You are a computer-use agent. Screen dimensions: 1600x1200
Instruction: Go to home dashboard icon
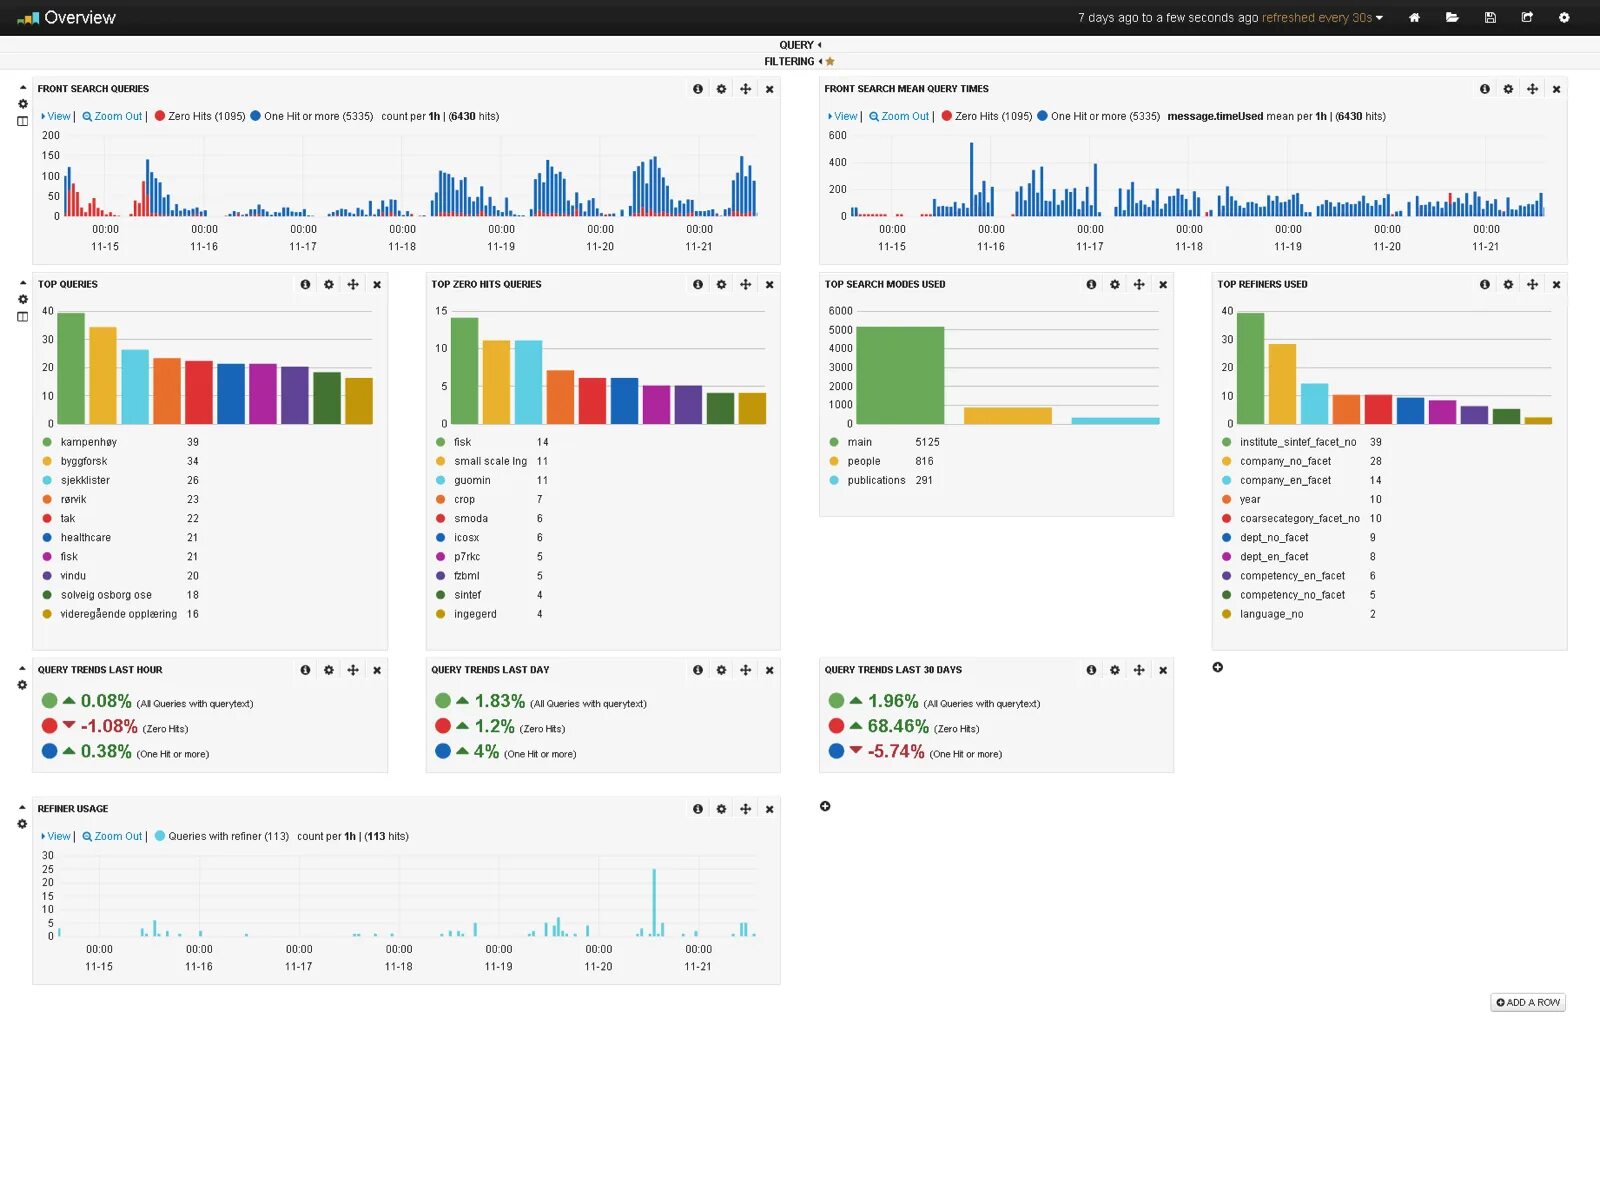pos(1414,18)
